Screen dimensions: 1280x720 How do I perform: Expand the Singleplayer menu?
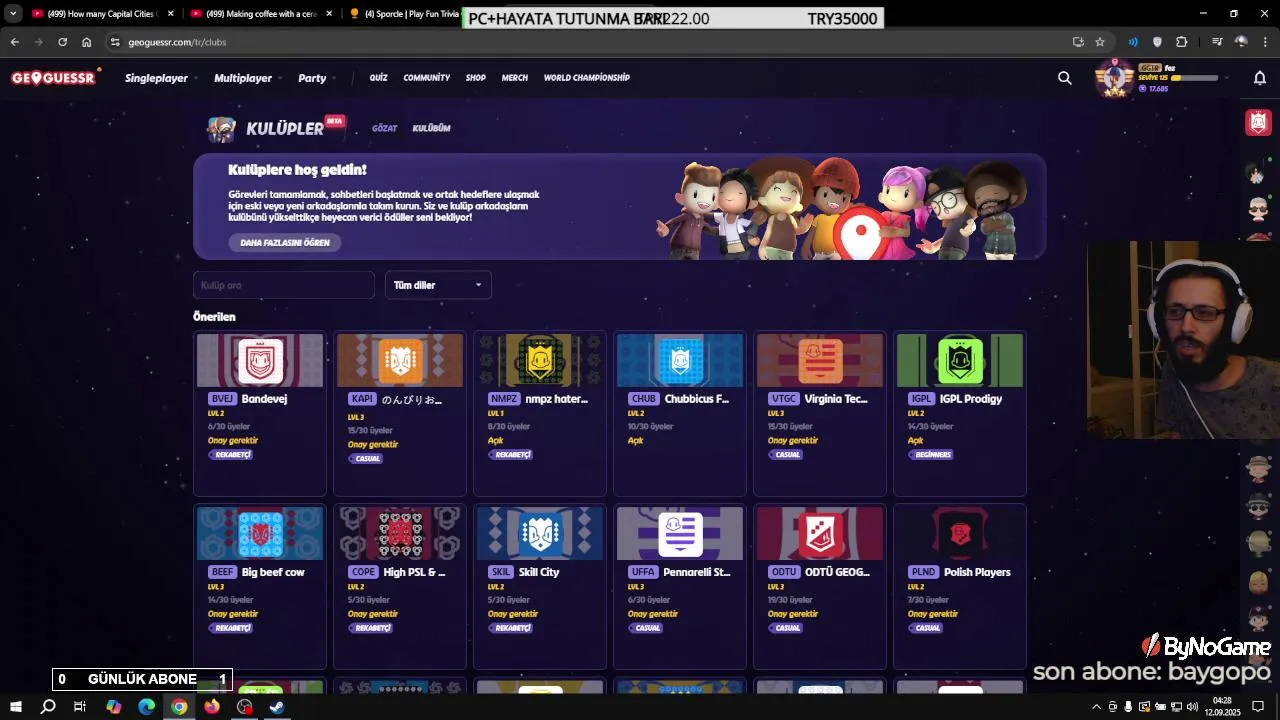coord(160,78)
